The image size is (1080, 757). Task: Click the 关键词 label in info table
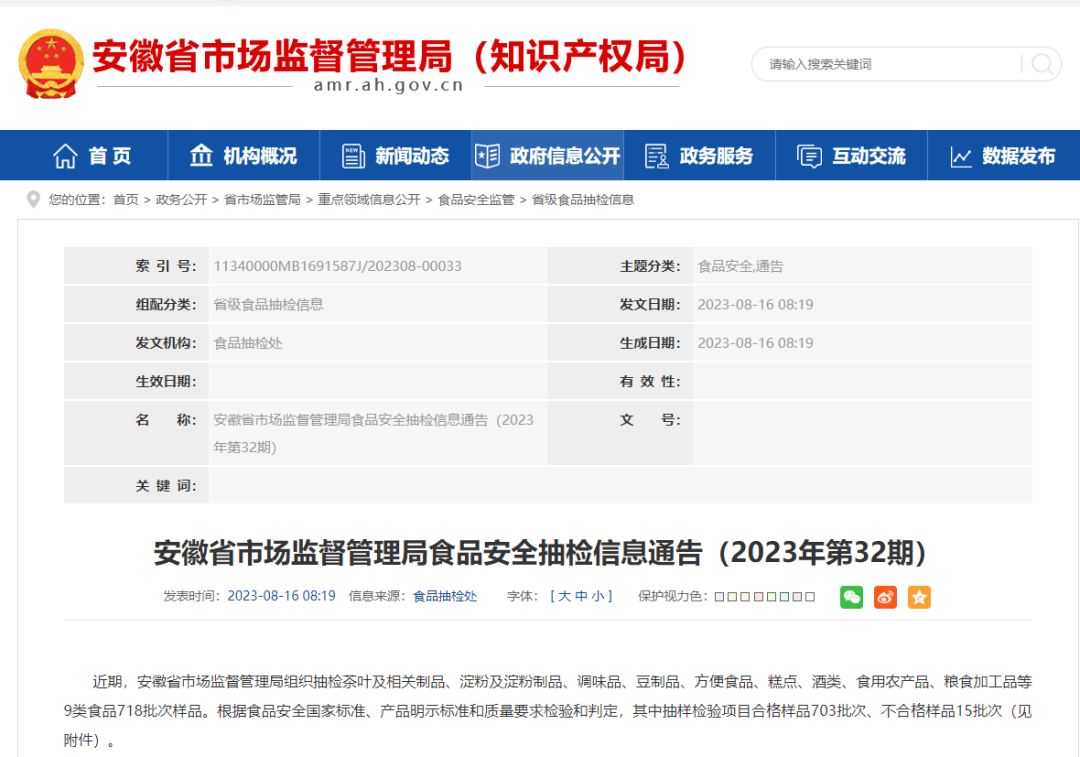pos(165,486)
